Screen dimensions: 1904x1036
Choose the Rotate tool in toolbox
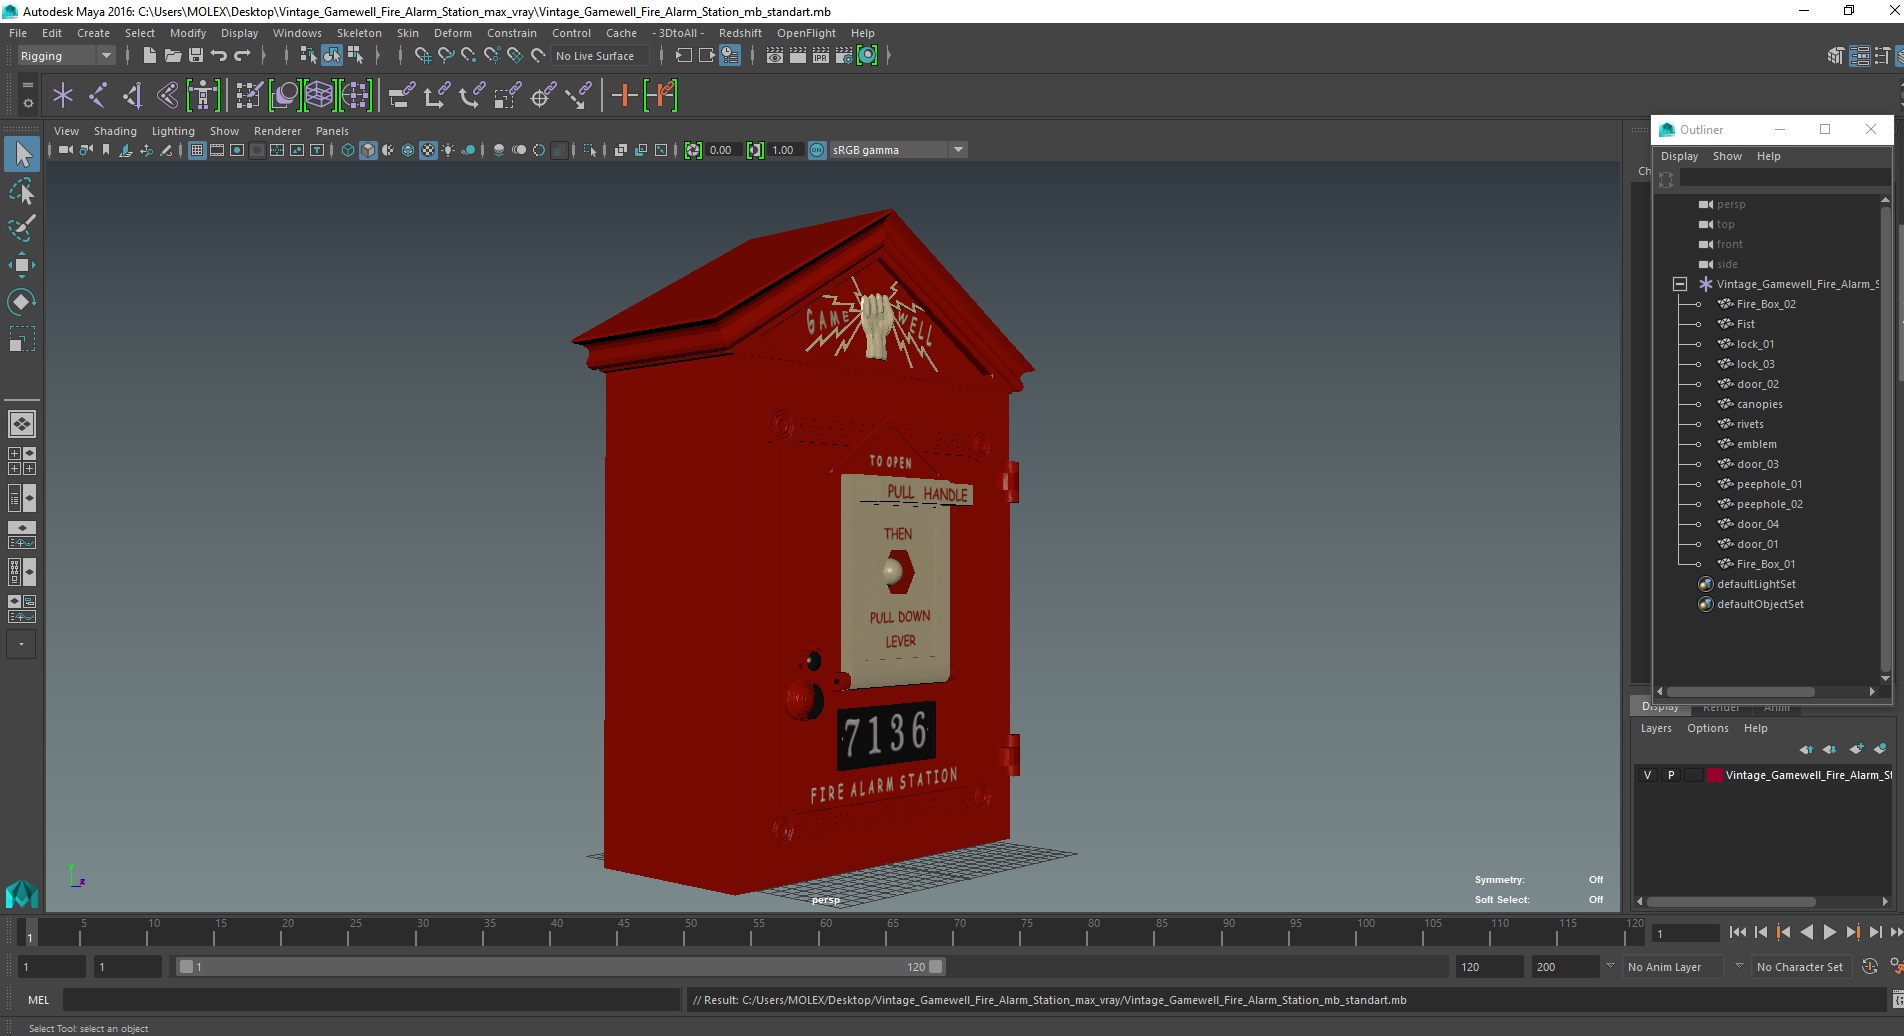point(22,302)
